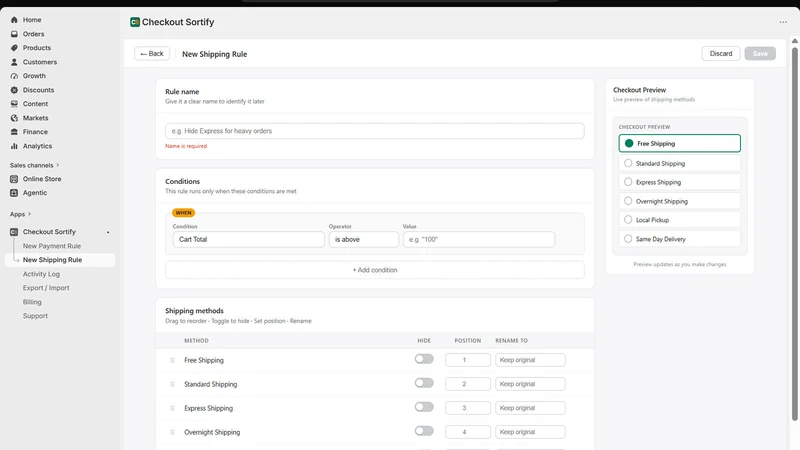Click position field for Overnight Shipping
This screenshot has height=450, width=800.
pyautogui.click(x=468, y=432)
